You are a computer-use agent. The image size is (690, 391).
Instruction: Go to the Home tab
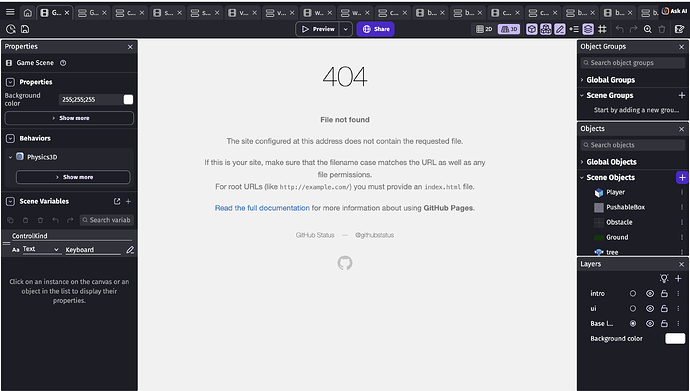[28, 13]
